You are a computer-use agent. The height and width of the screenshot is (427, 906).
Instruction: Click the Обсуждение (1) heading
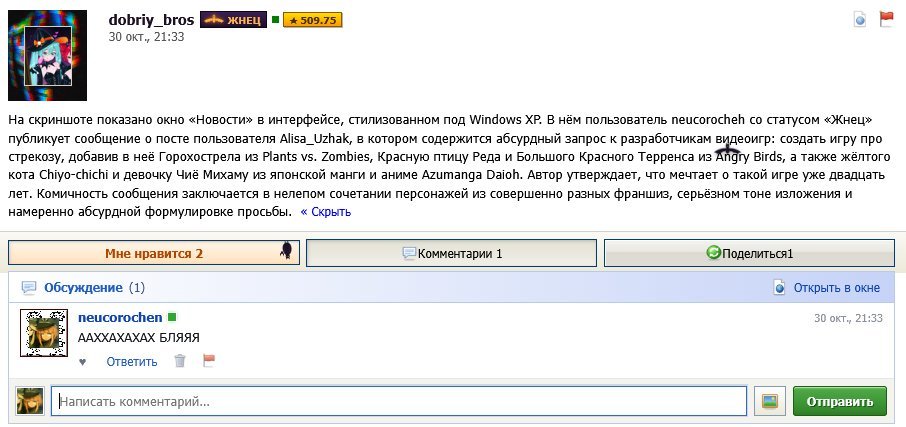click(x=95, y=288)
